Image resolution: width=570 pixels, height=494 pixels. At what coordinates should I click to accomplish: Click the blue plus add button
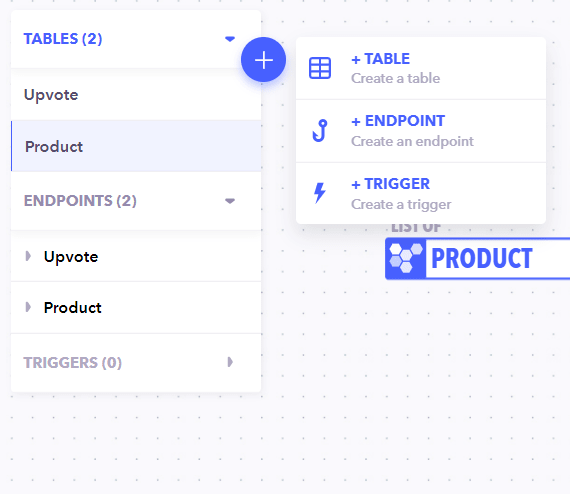[263, 60]
